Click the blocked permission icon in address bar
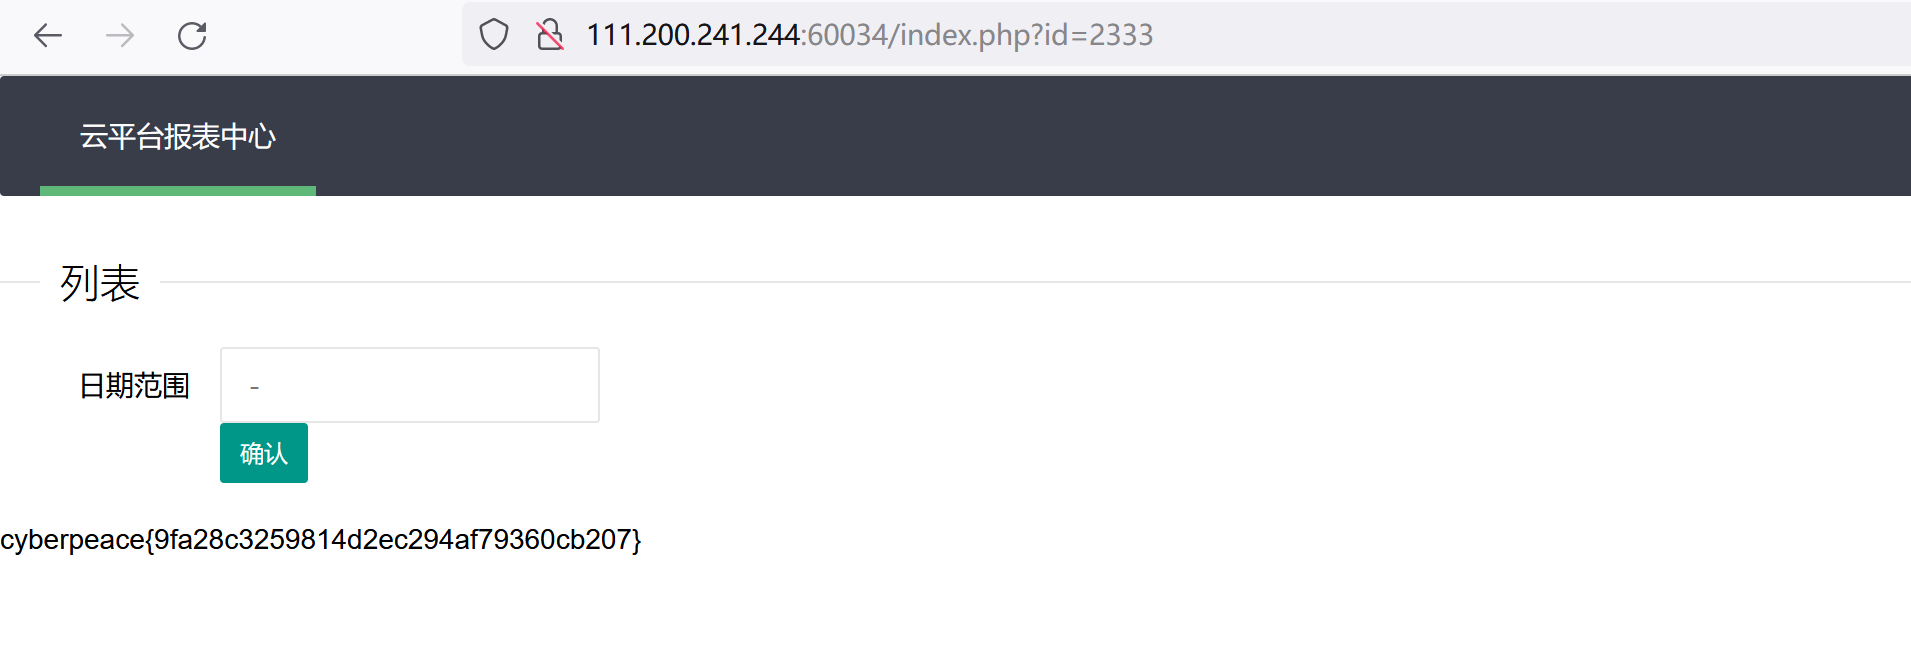The width and height of the screenshot is (1911, 645). [550, 35]
